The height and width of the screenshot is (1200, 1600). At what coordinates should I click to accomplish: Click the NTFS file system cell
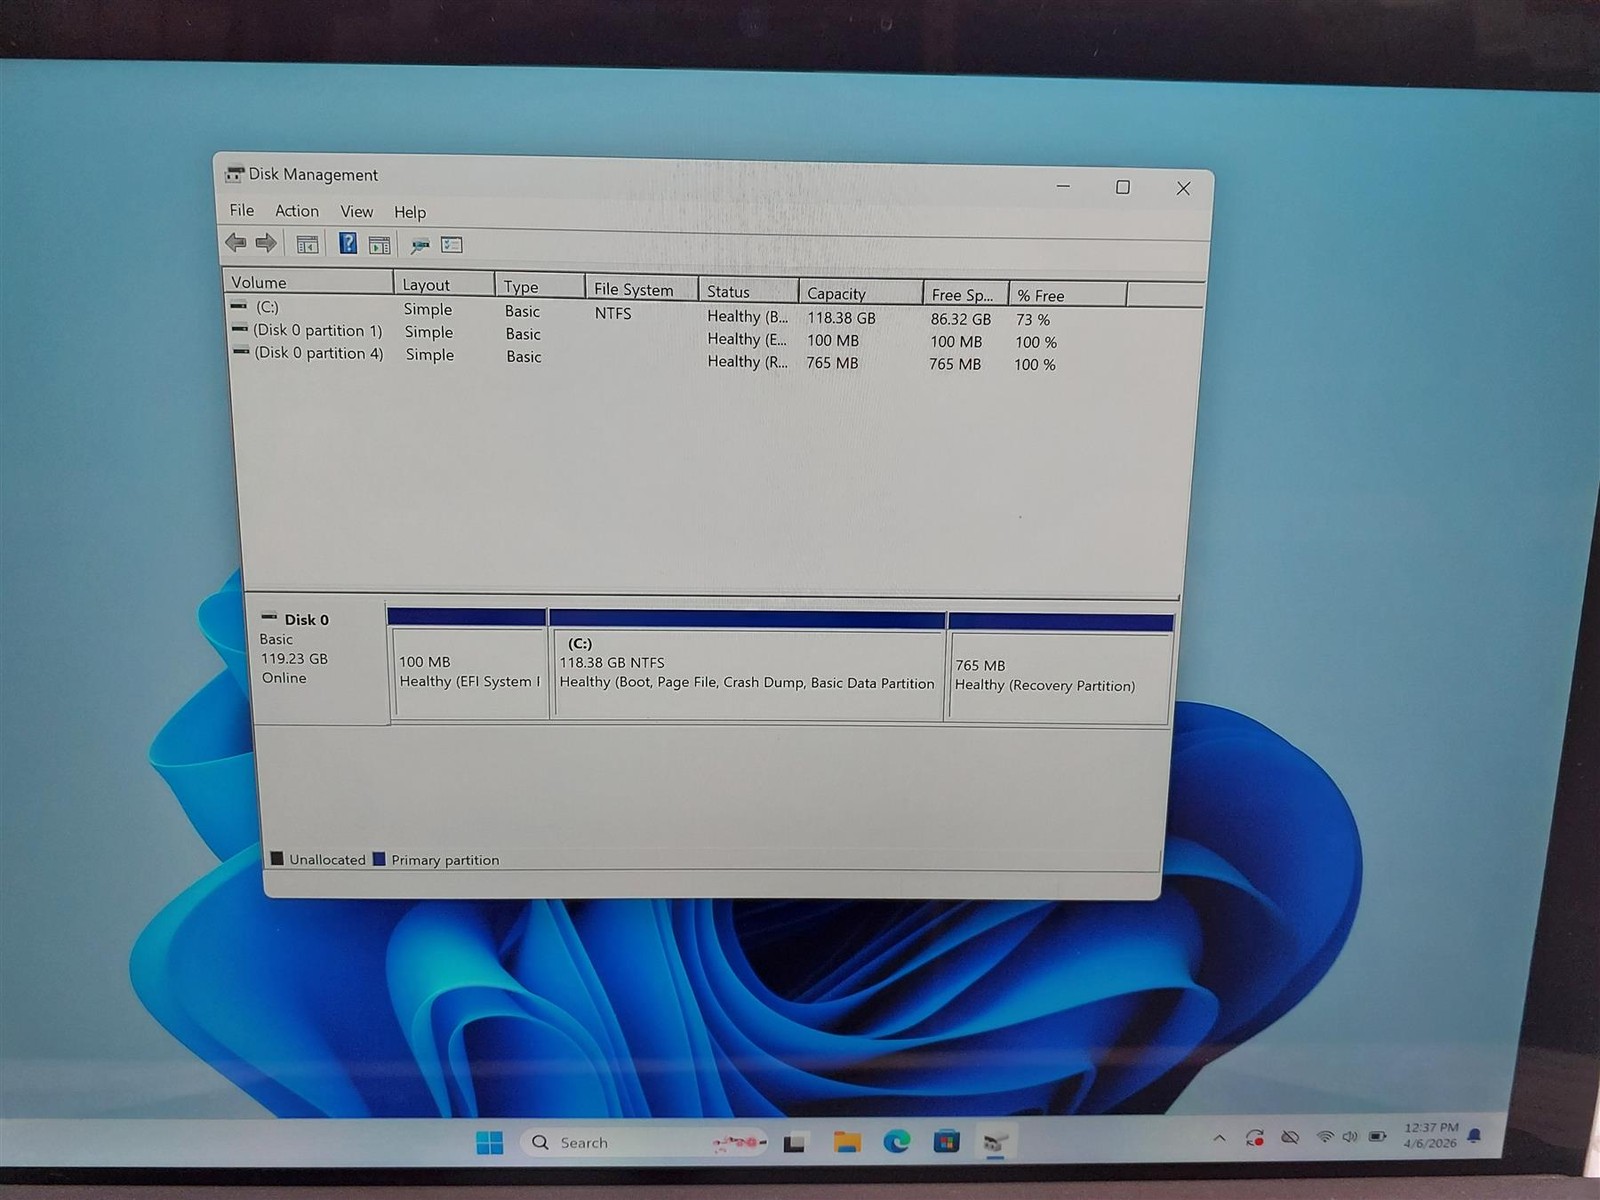tap(613, 313)
